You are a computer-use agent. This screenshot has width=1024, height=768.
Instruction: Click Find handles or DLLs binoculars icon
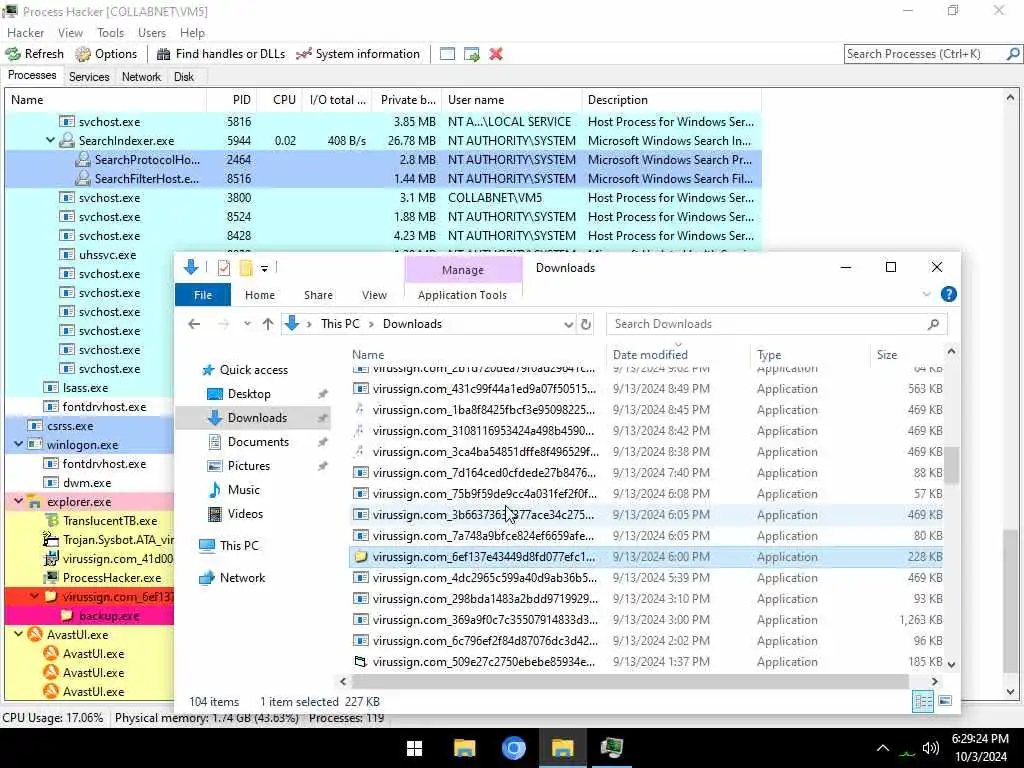click(x=163, y=54)
